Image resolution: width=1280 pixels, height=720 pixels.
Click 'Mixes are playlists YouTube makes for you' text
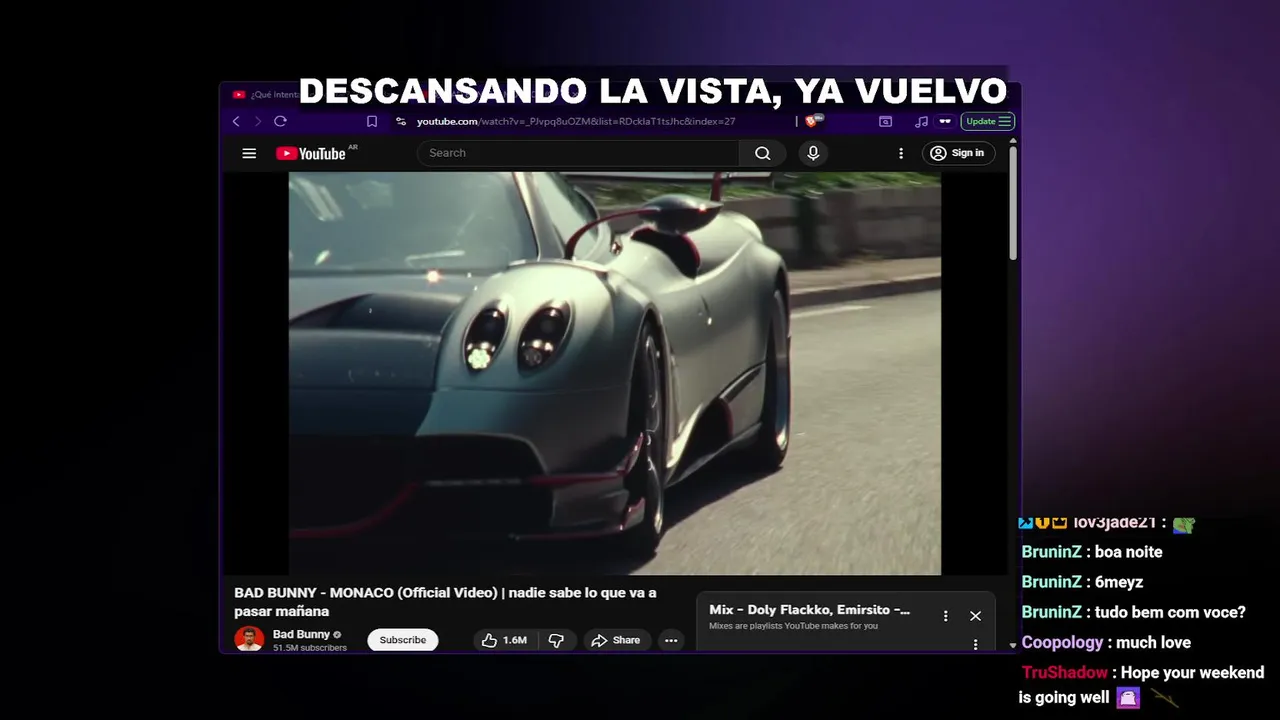[x=793, y=626]
